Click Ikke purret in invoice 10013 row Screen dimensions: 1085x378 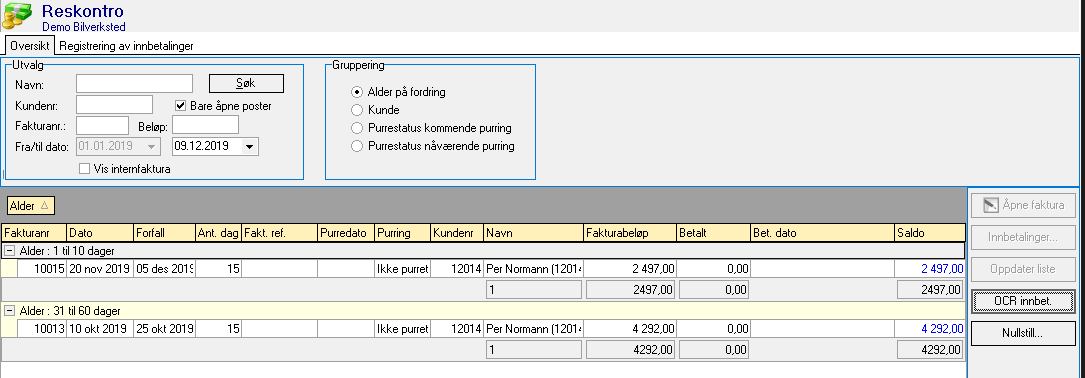[403, 329]
